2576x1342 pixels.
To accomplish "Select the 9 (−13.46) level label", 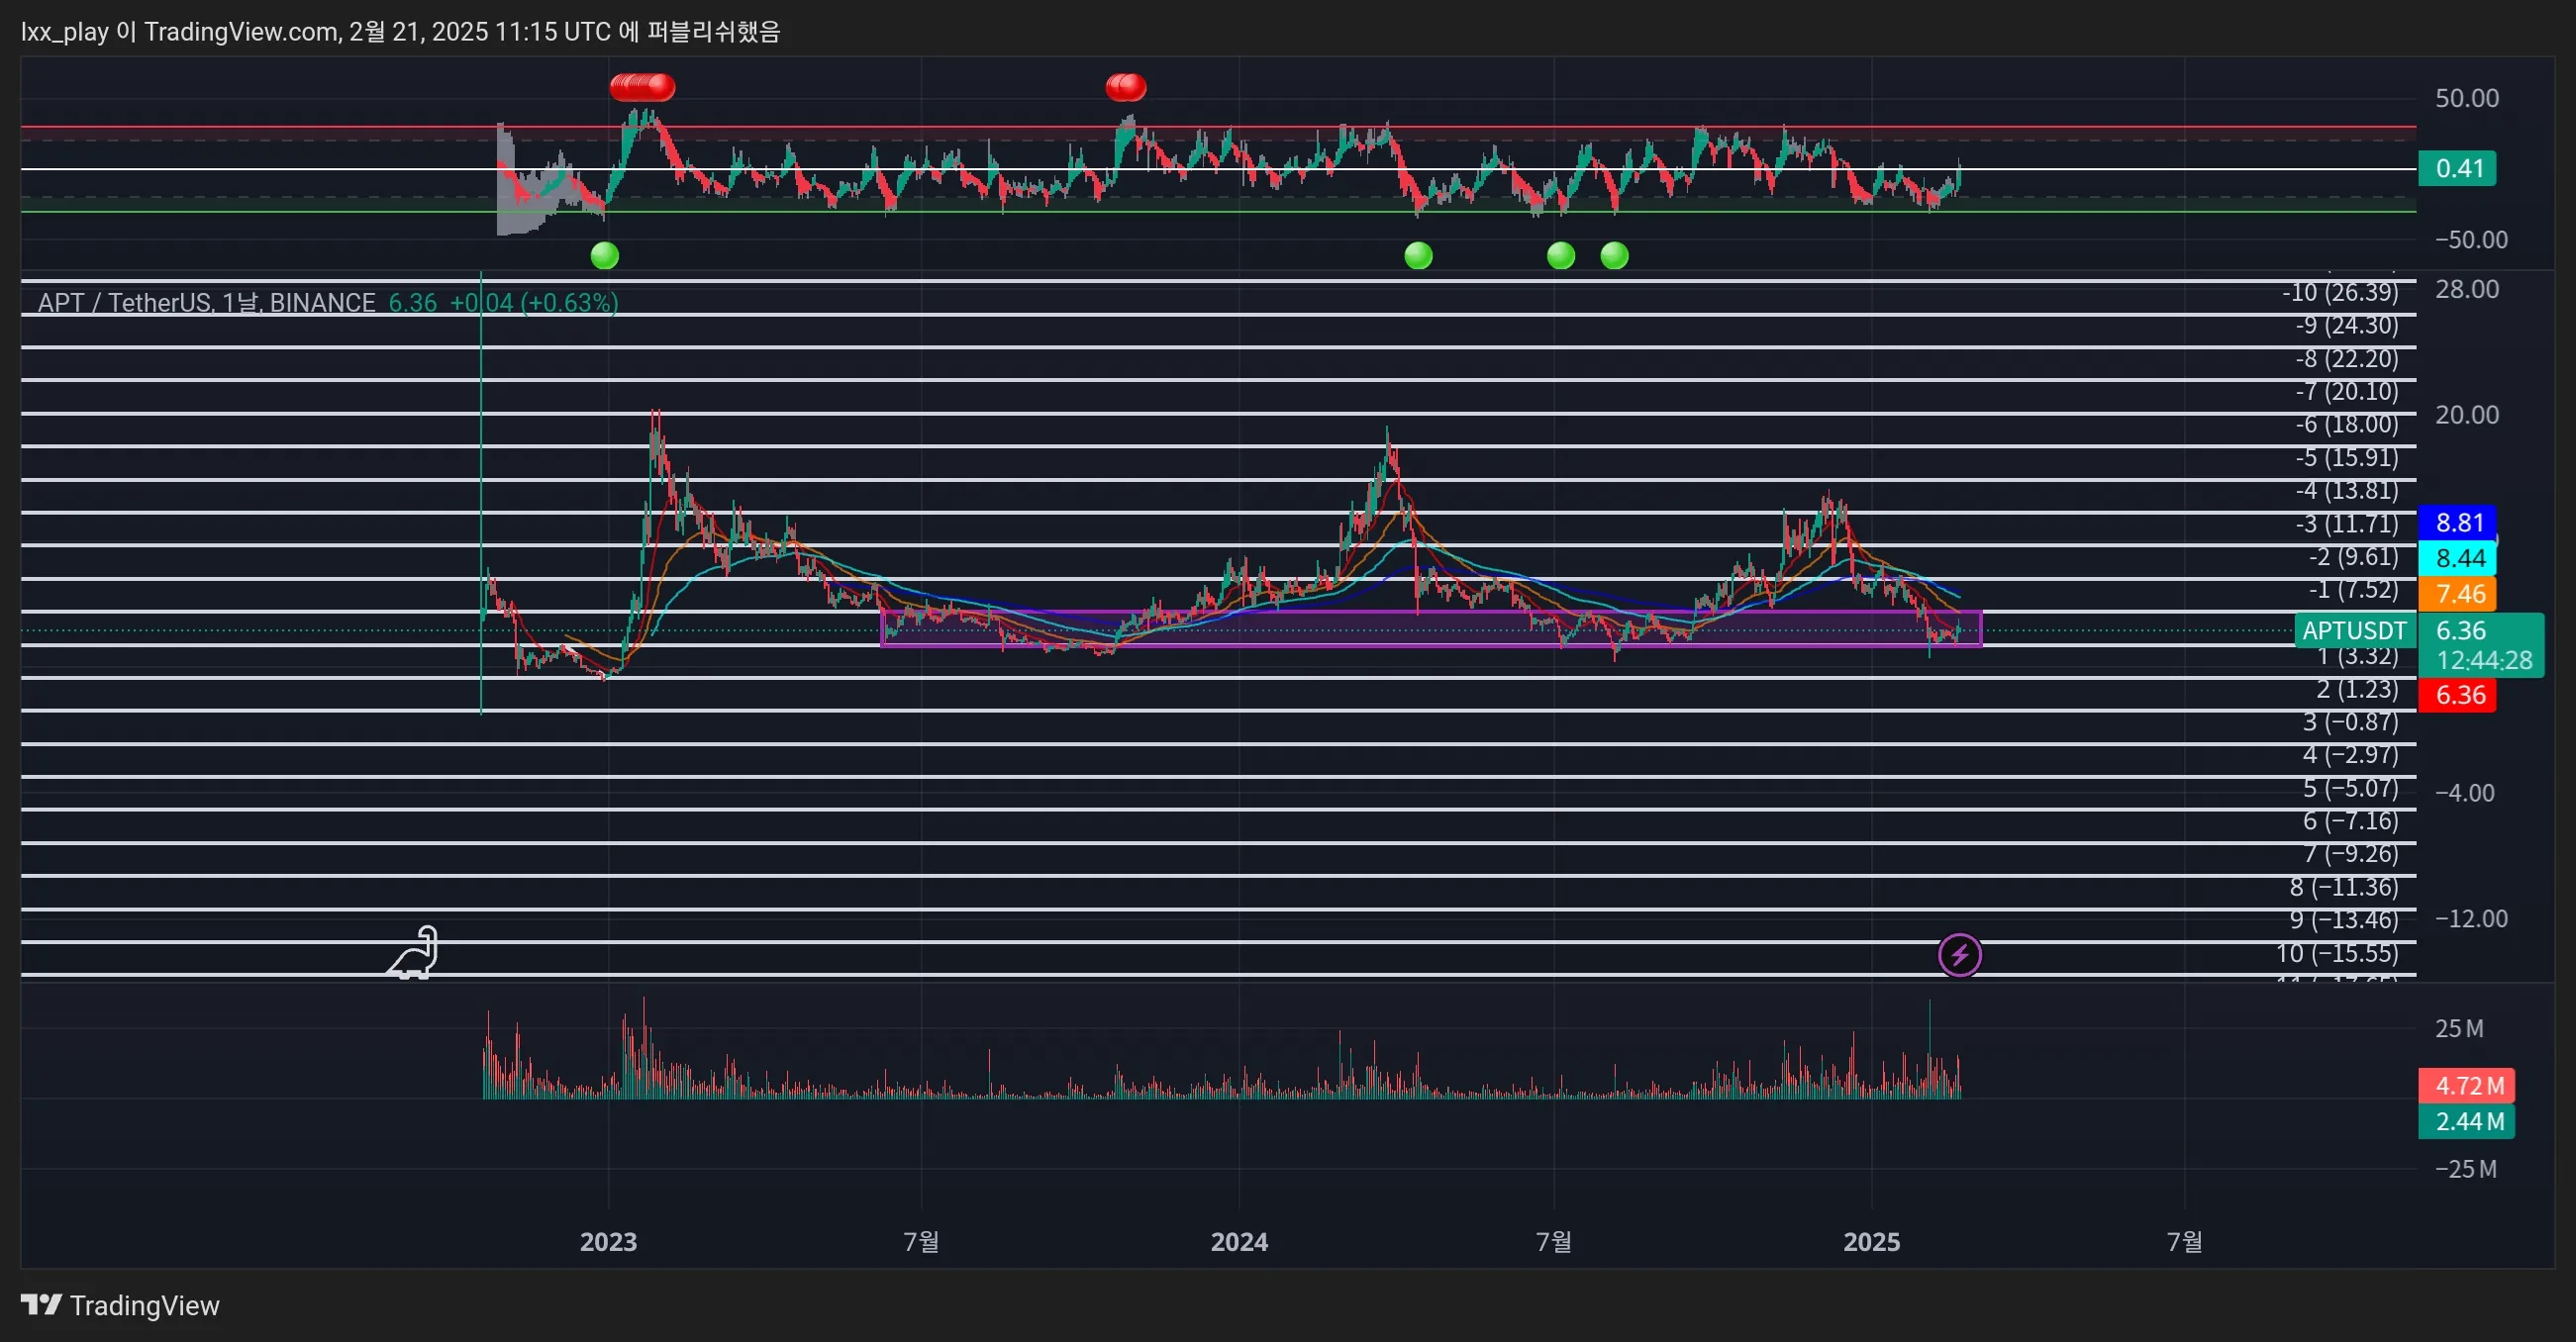I will click(2344, 920).
